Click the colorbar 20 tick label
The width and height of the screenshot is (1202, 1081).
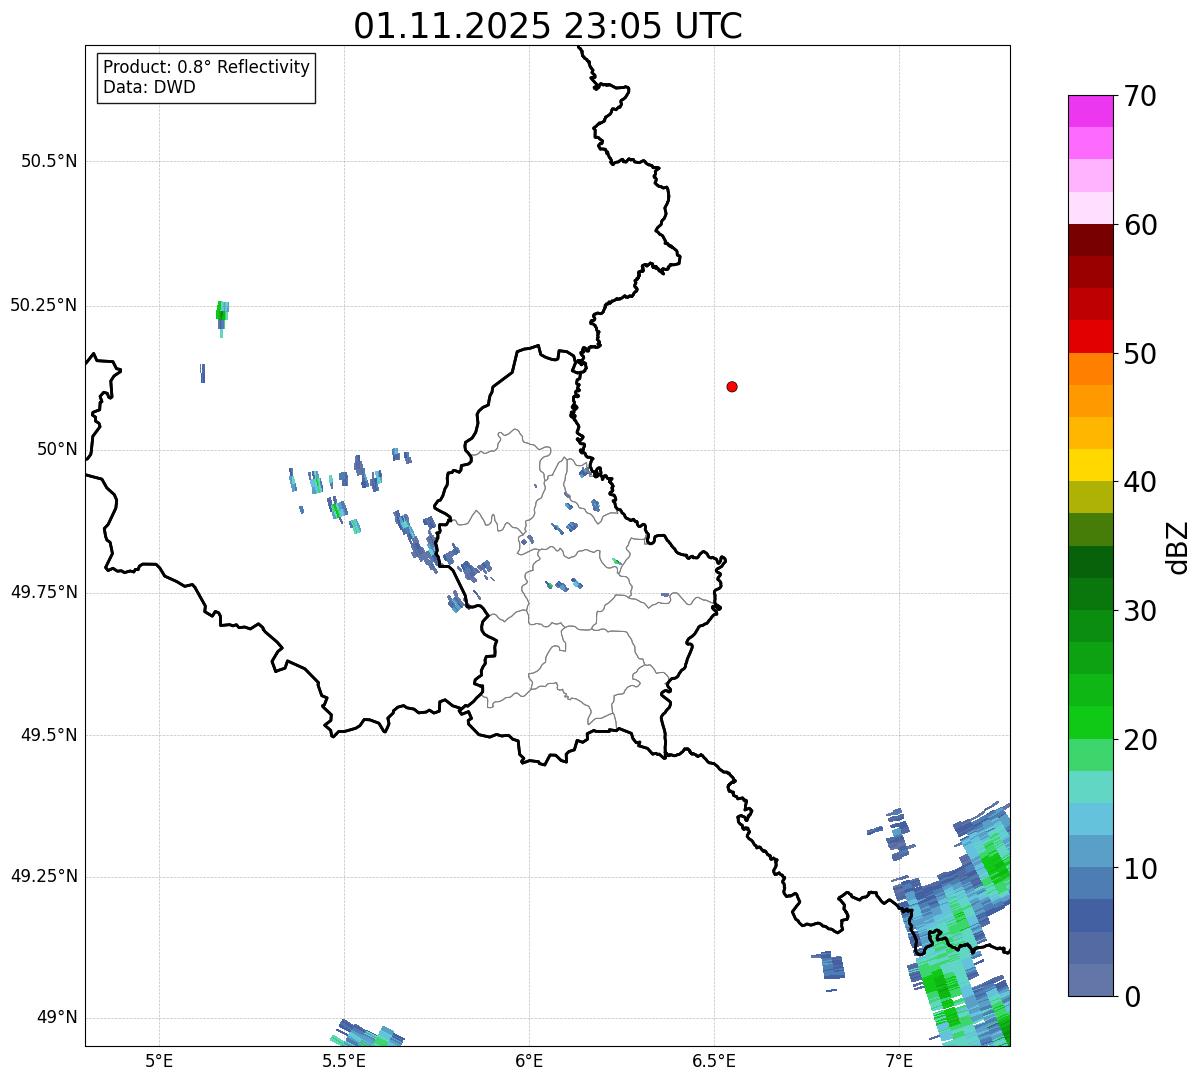point(1140,740)
